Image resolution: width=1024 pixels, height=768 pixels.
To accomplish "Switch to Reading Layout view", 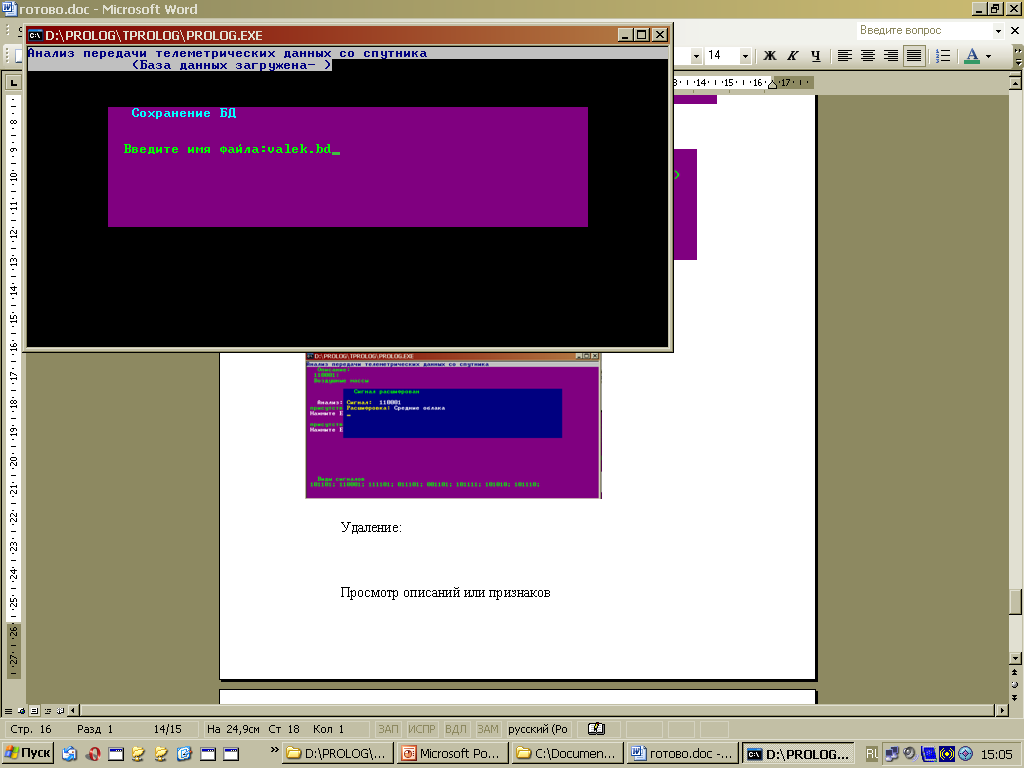I will tap(61, 711).
